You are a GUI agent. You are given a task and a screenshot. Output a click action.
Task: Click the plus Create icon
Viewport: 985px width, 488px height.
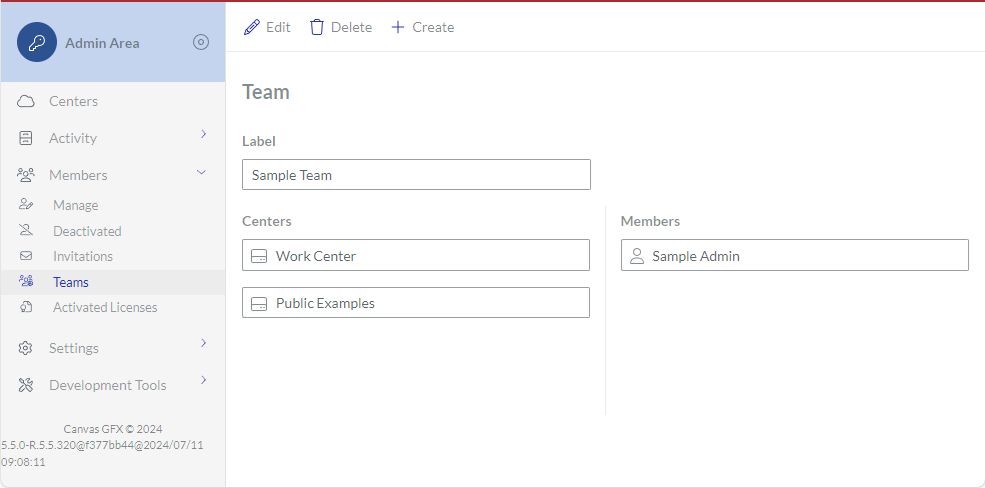[398, 27]
